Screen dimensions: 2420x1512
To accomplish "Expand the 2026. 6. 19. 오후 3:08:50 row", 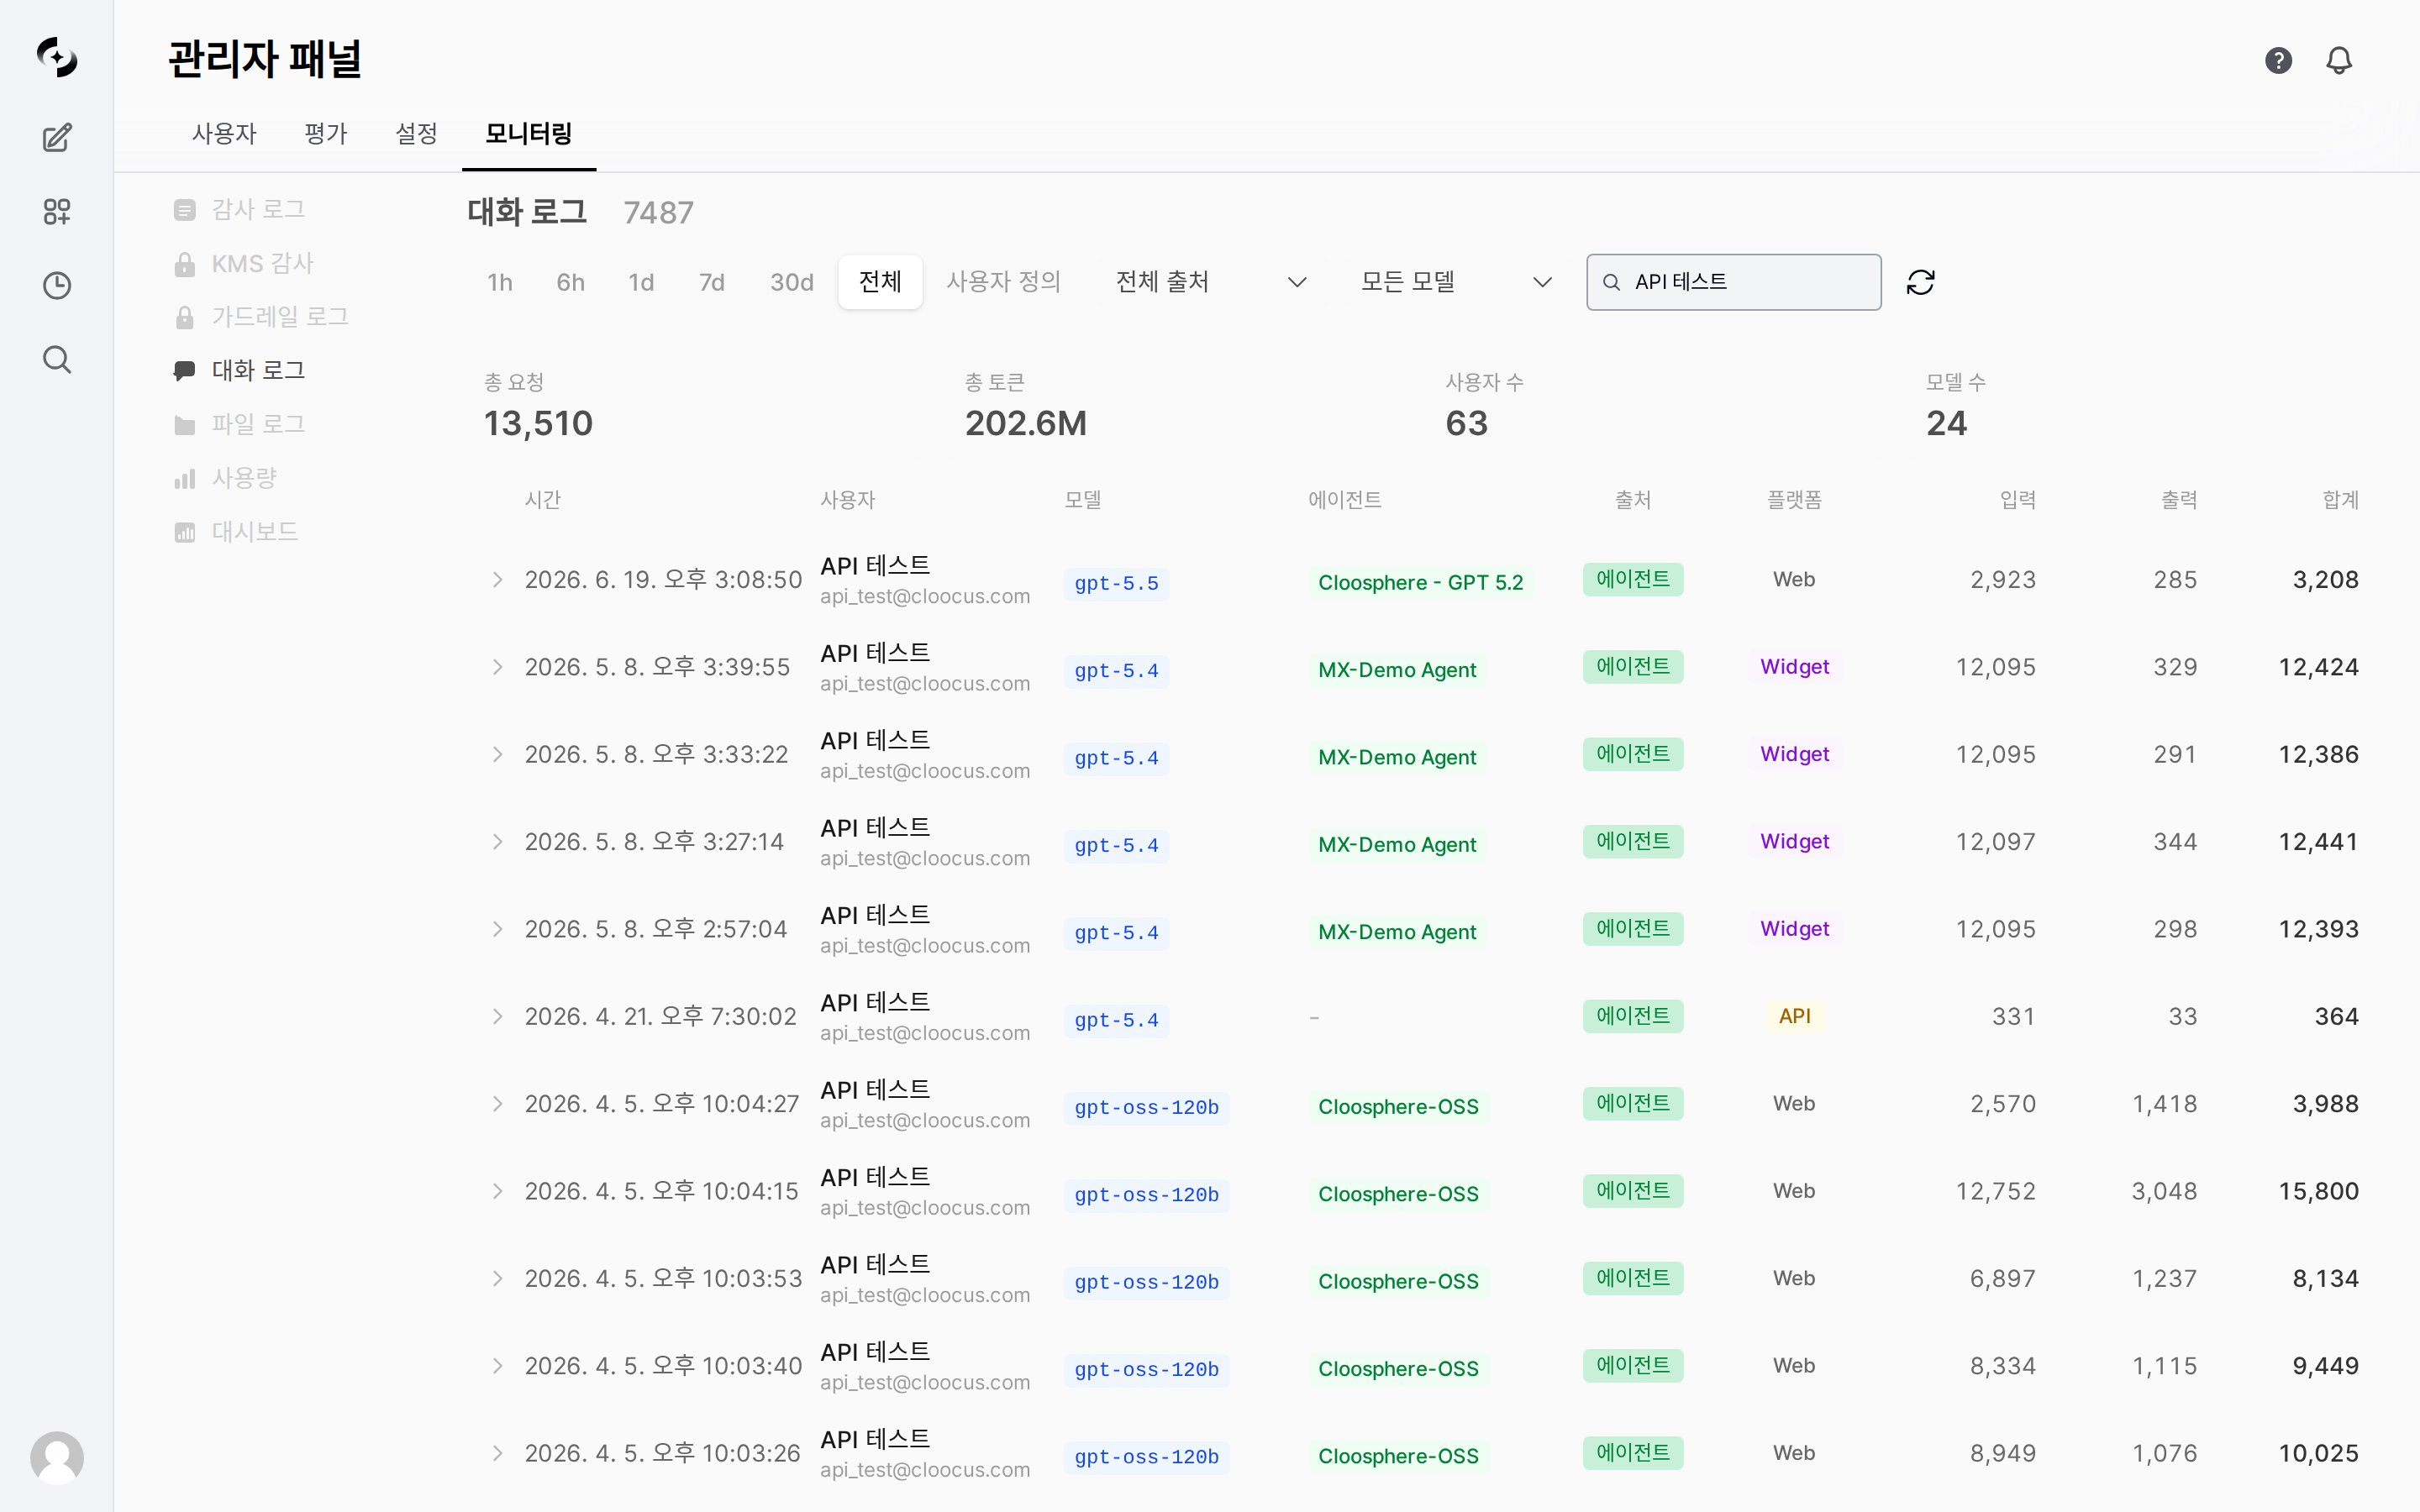I will click(497, 580).
